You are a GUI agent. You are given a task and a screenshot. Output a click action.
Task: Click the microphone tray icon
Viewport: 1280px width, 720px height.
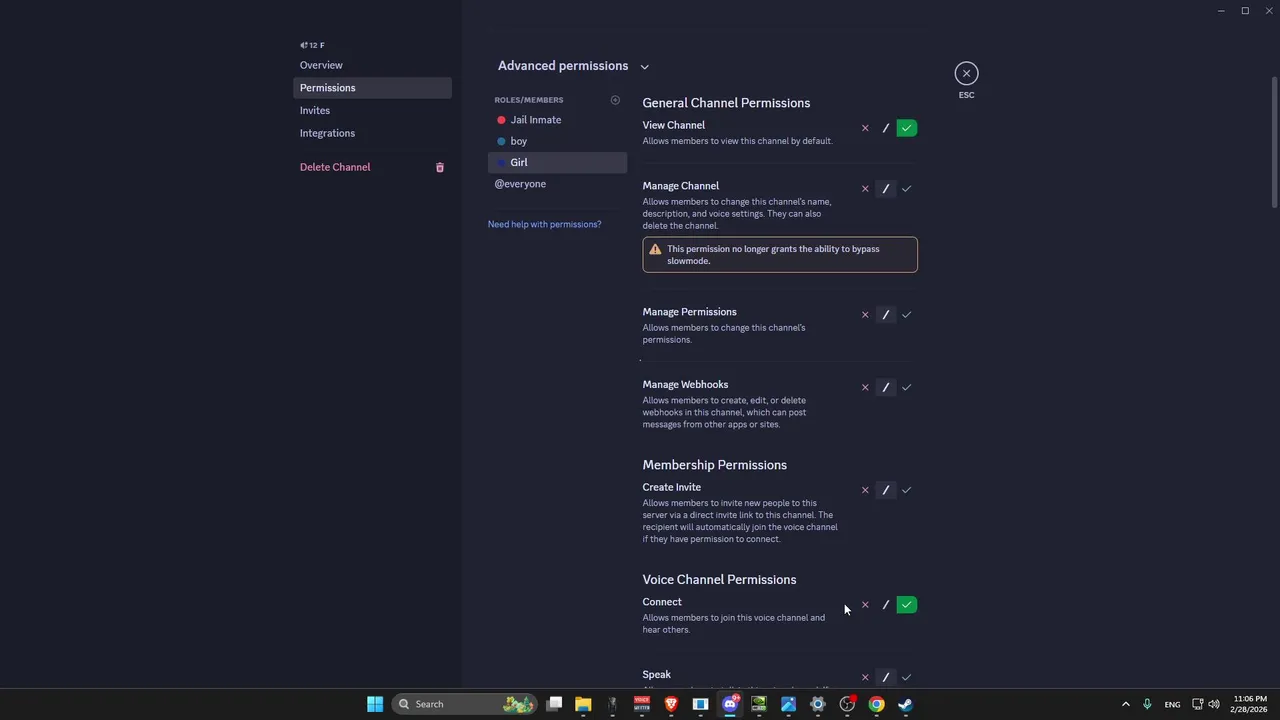click(x=1147, y=704)
